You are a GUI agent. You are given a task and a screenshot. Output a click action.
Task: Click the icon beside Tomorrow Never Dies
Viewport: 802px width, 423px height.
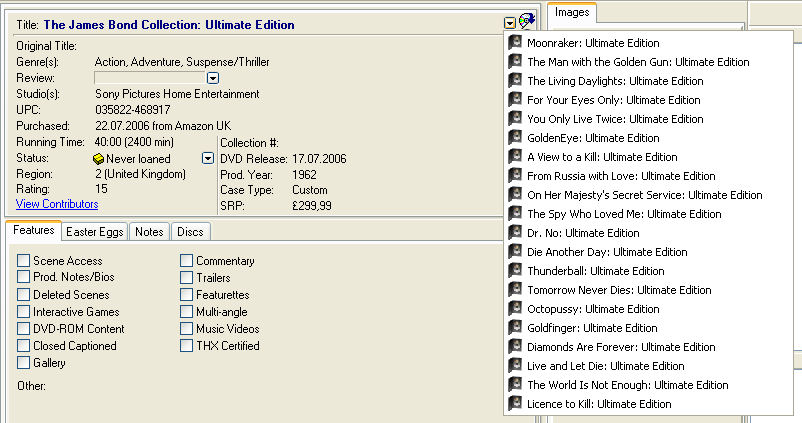pyautogui.click(x=515, y=289)
